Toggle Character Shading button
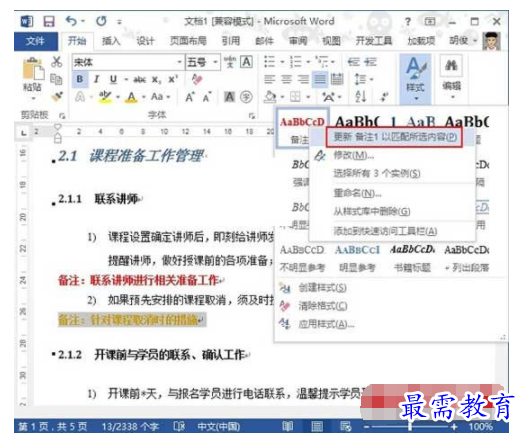The height and width of the screenshot is (438, 523). pyautogui.click(x=229, y=97)
